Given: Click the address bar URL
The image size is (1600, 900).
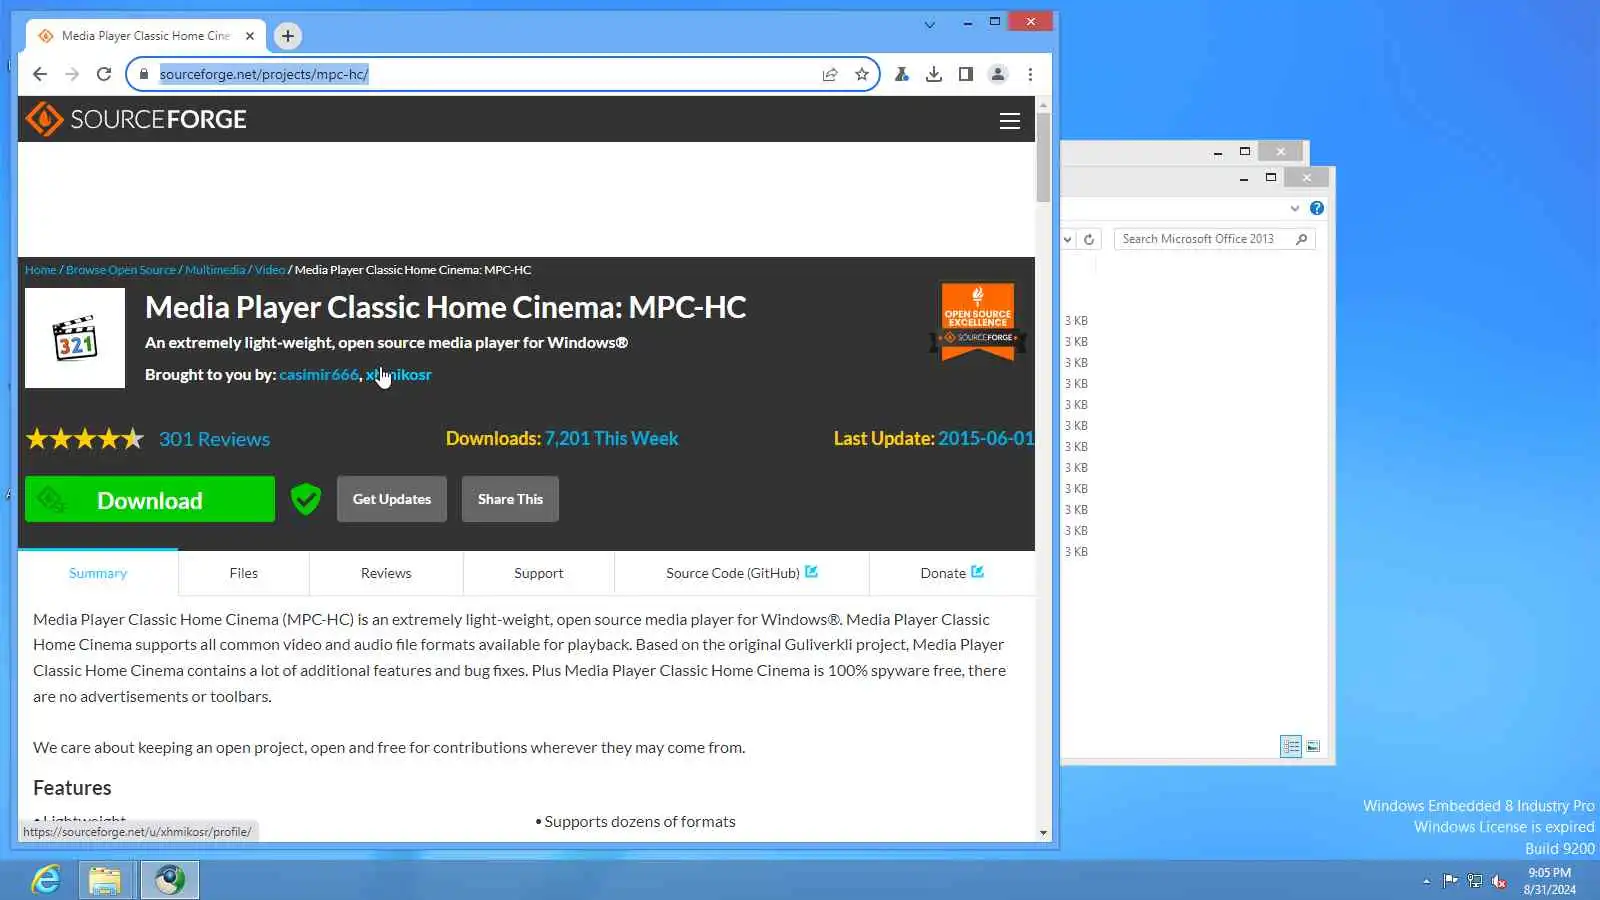Looking at the screenshot, I should pyautogui.click(x=264, y=74).
